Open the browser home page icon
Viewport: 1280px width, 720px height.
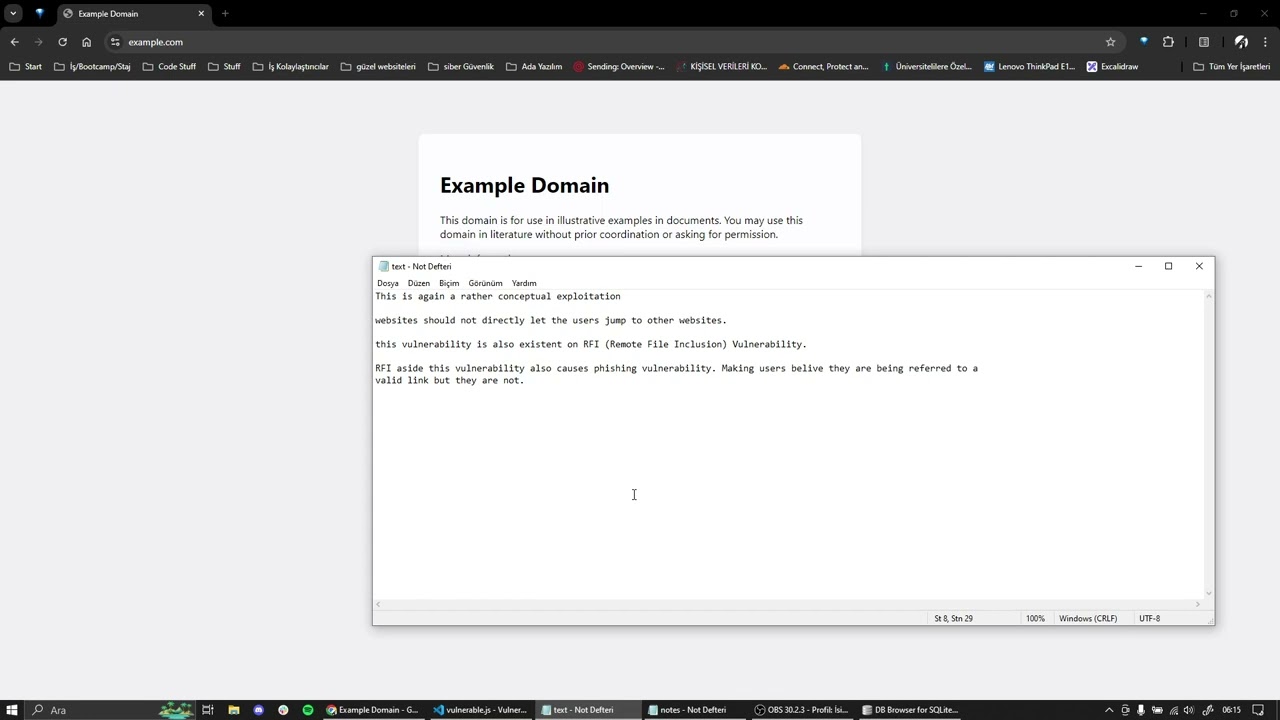point(86,42)
